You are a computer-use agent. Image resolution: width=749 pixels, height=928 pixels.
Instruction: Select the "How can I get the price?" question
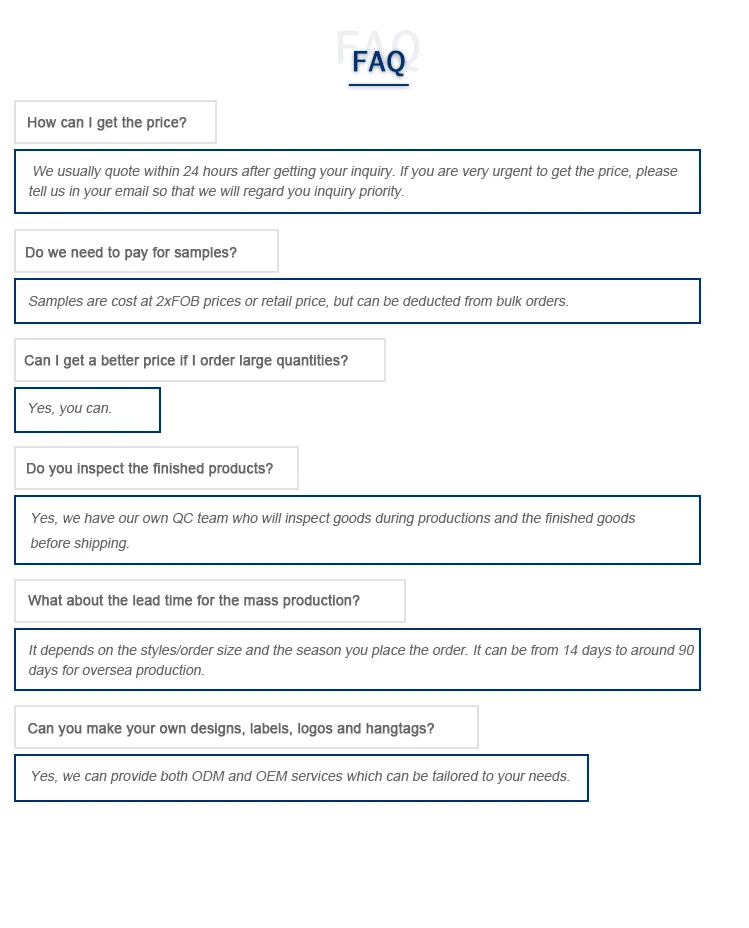coord(107,122)
